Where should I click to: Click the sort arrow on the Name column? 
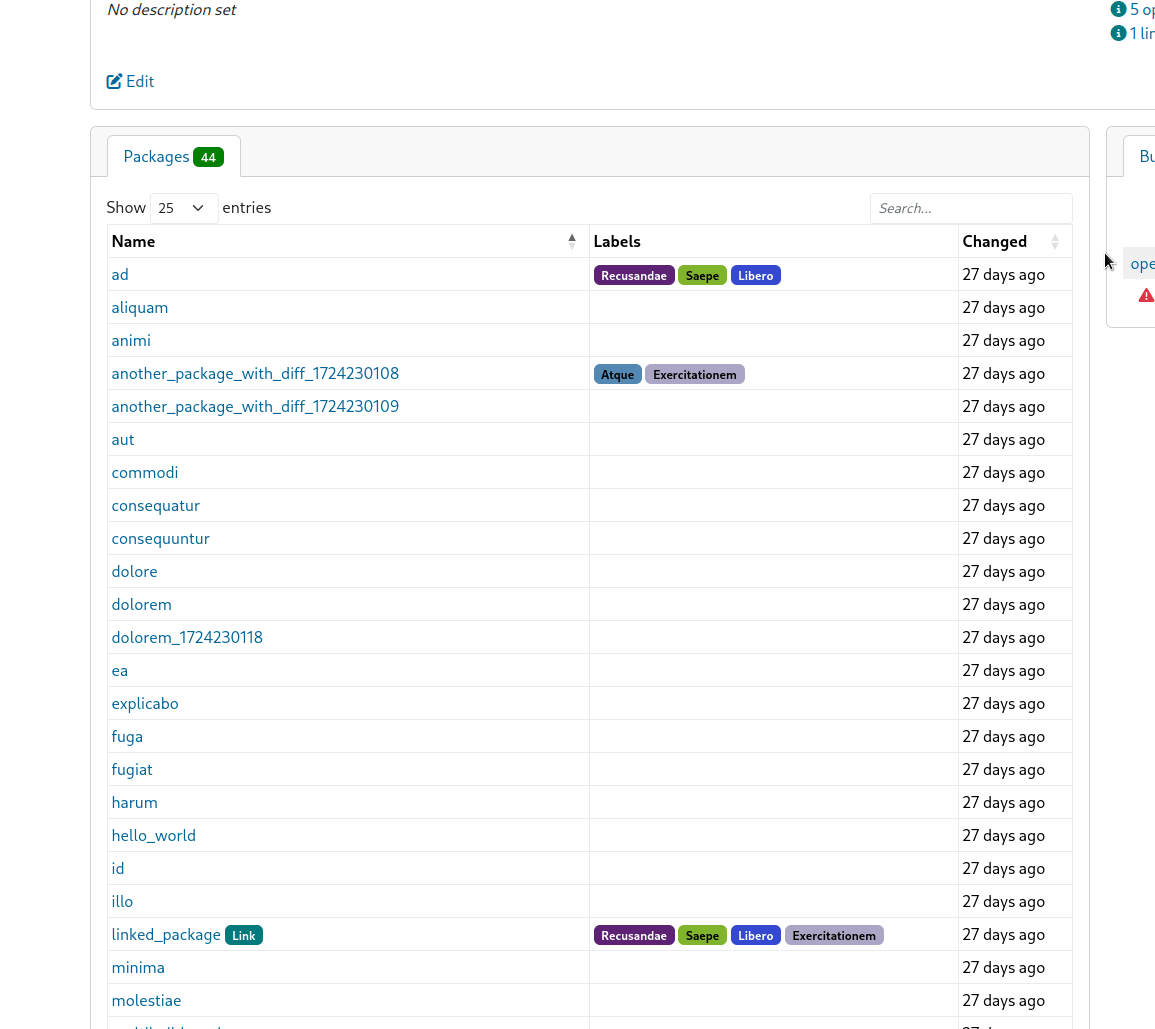(572, 241)
